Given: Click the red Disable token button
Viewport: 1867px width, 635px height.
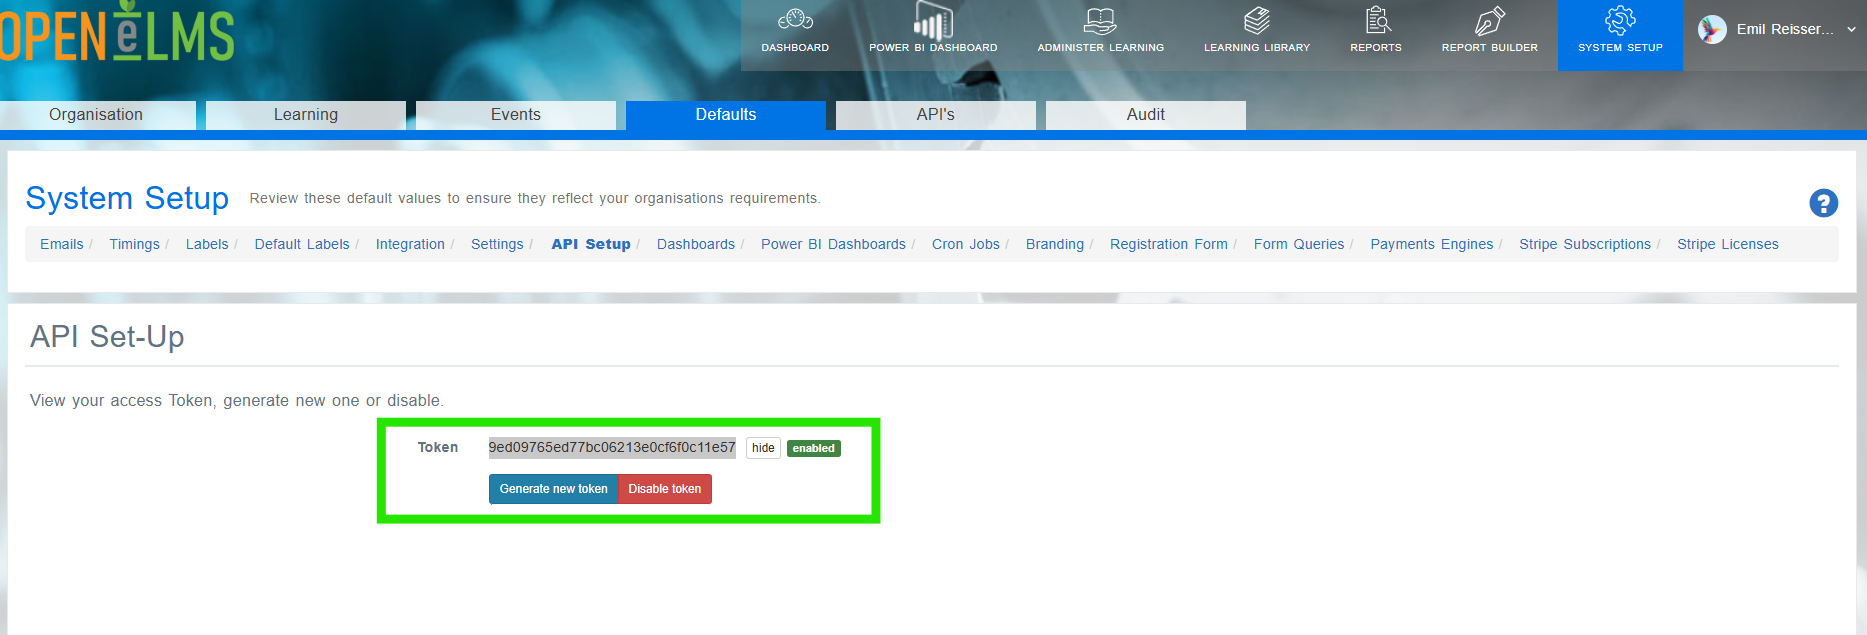Looking at the screenshot, I should click(x=665, y=489).
